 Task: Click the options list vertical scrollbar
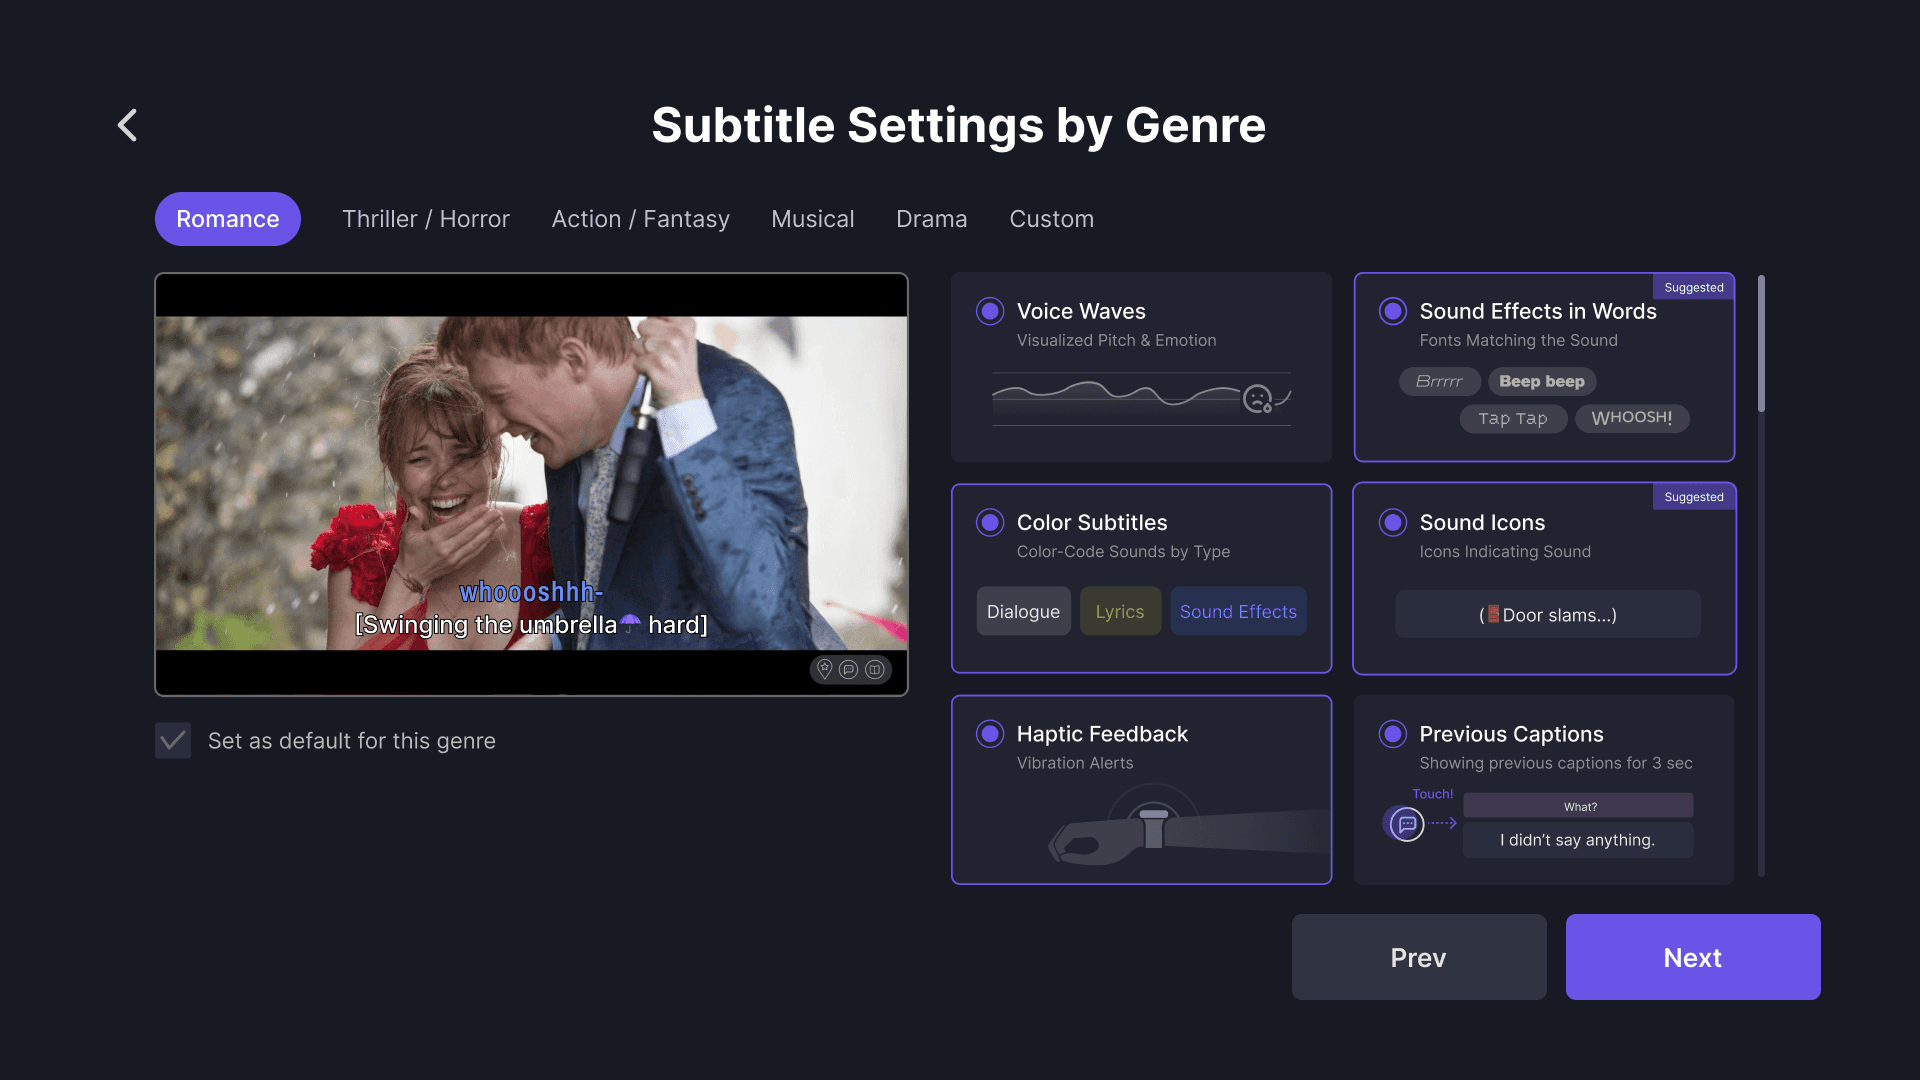(1761, 345)
